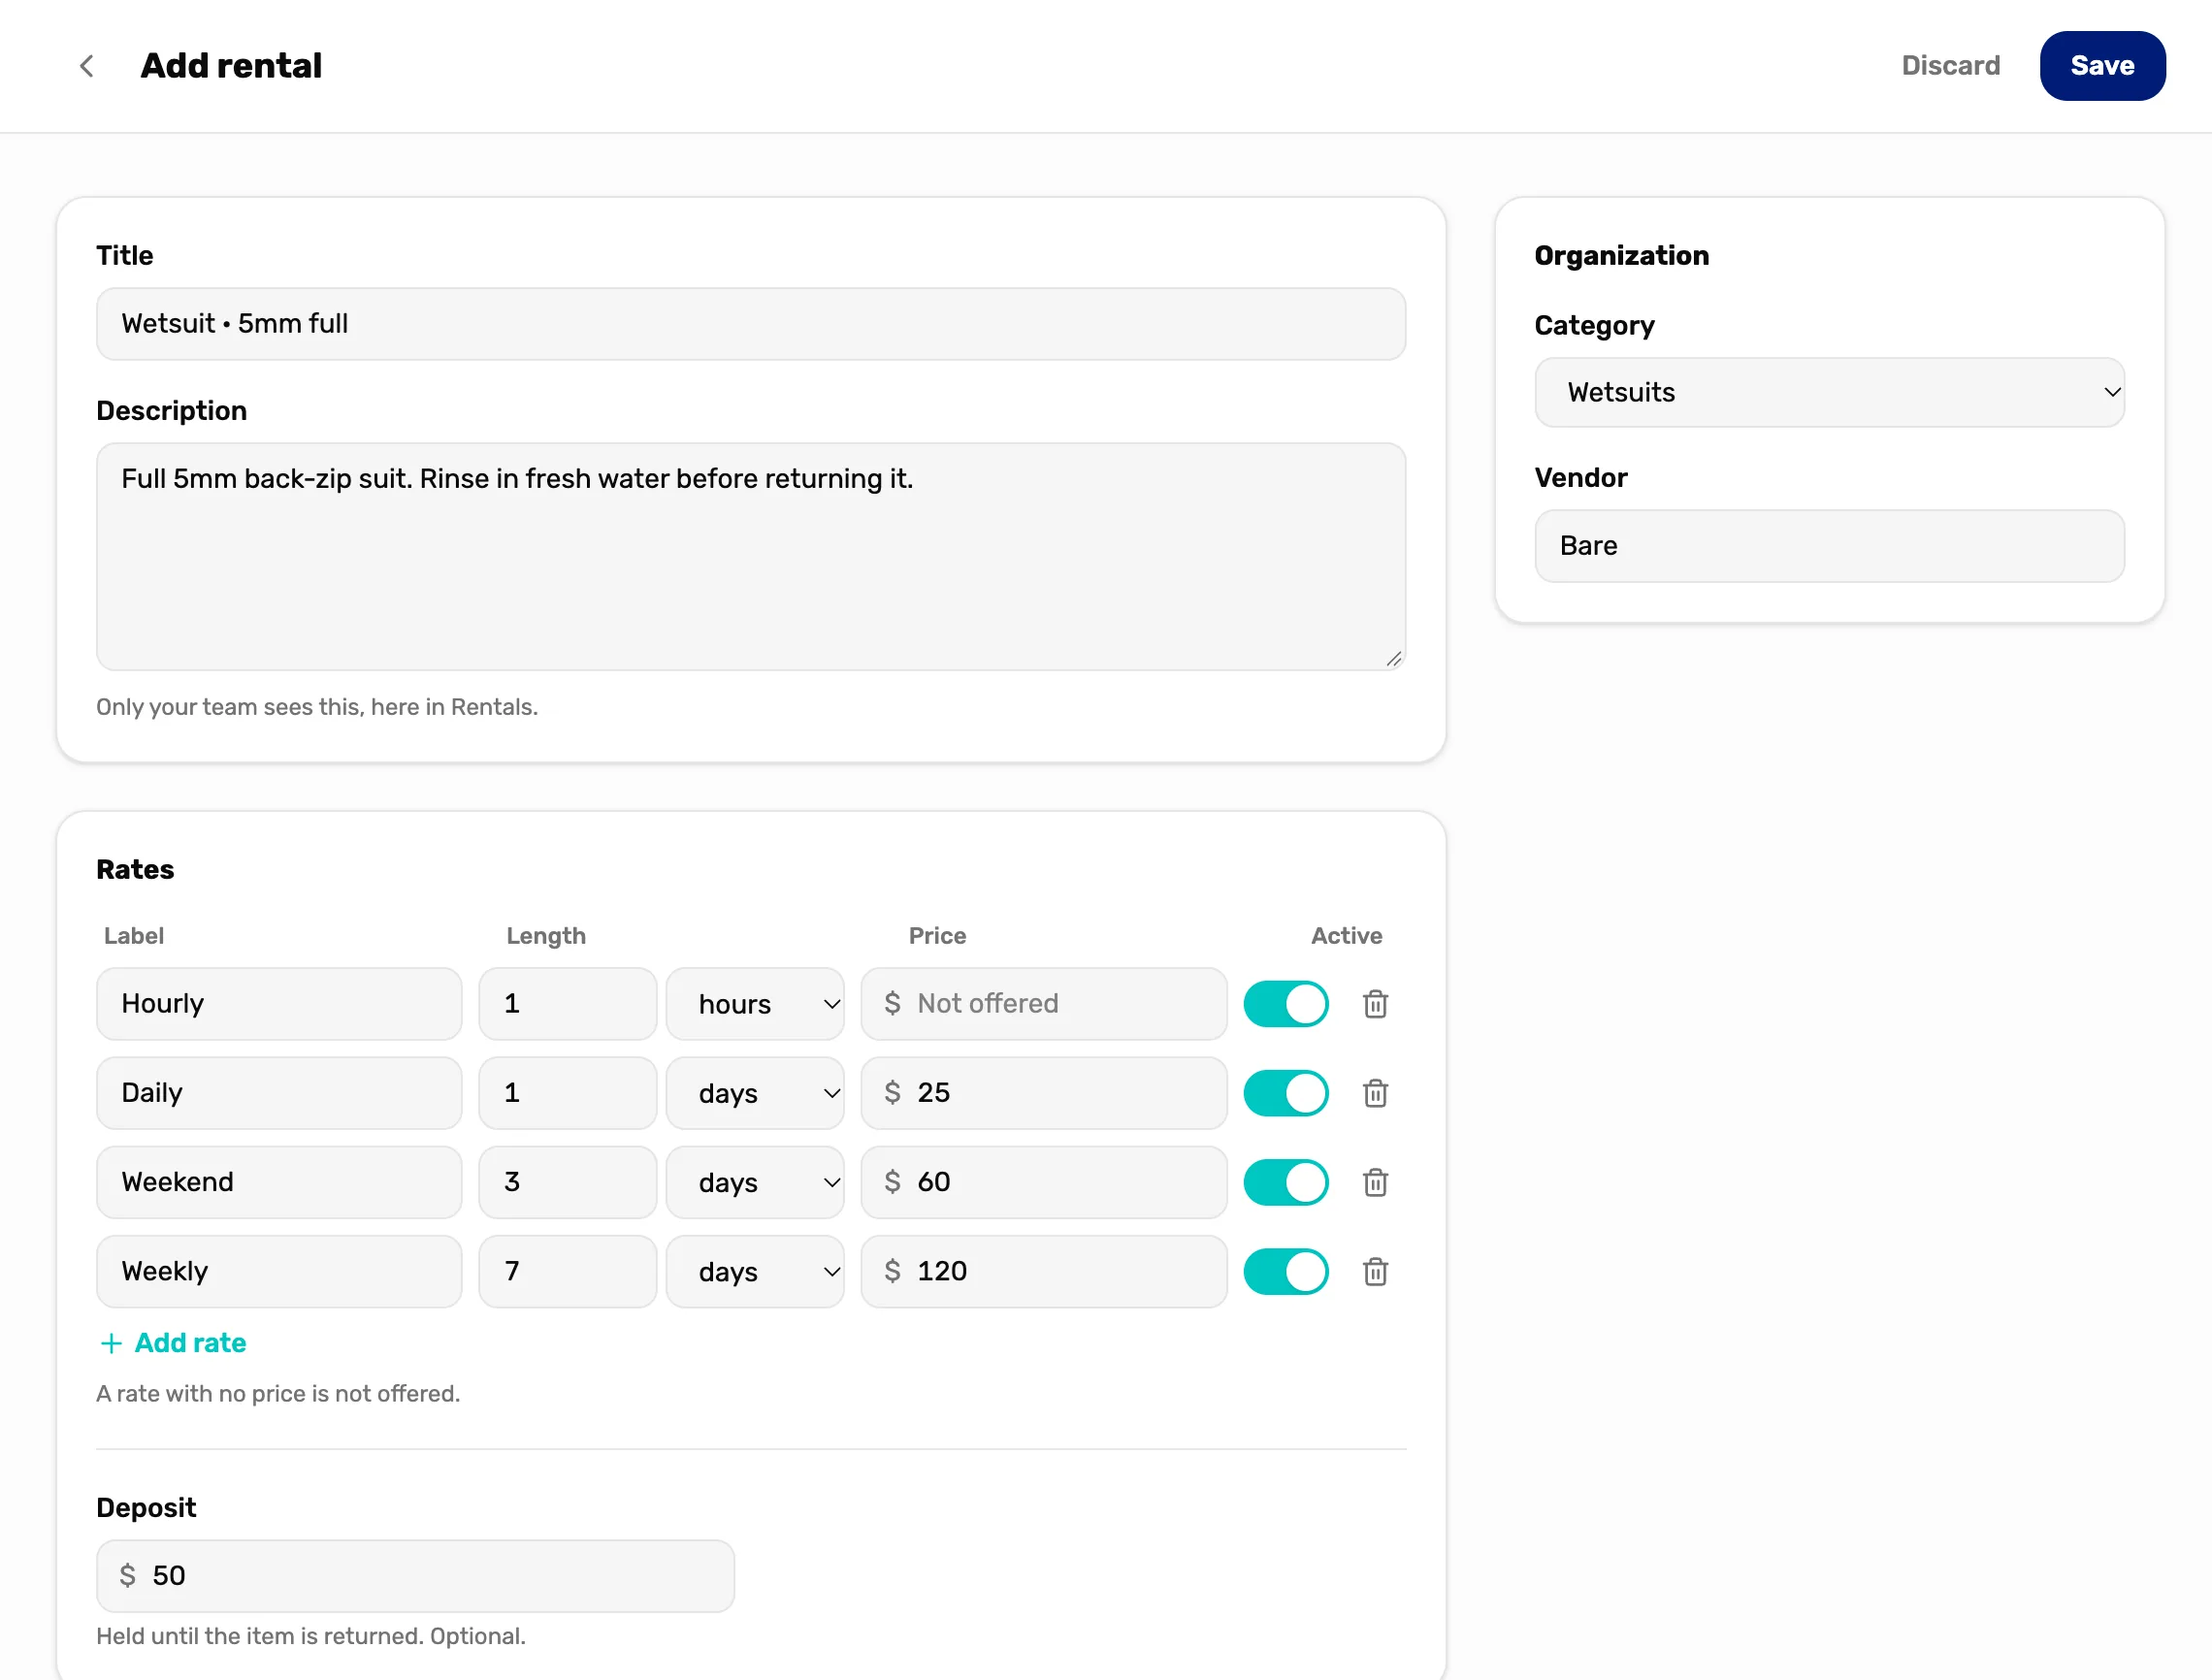Viewport: 2212px width, 1680px height.
Task: Edit the Vendor field containing Bare
Action: click(x=1829, y=546)
